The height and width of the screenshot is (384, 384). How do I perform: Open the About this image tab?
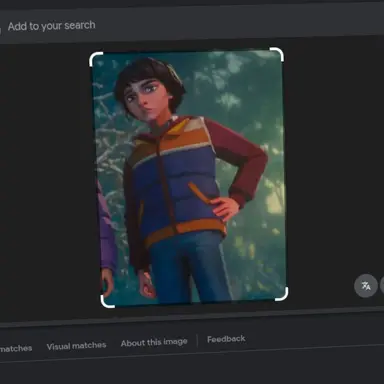pyautogui.click(x=154, y=343)
